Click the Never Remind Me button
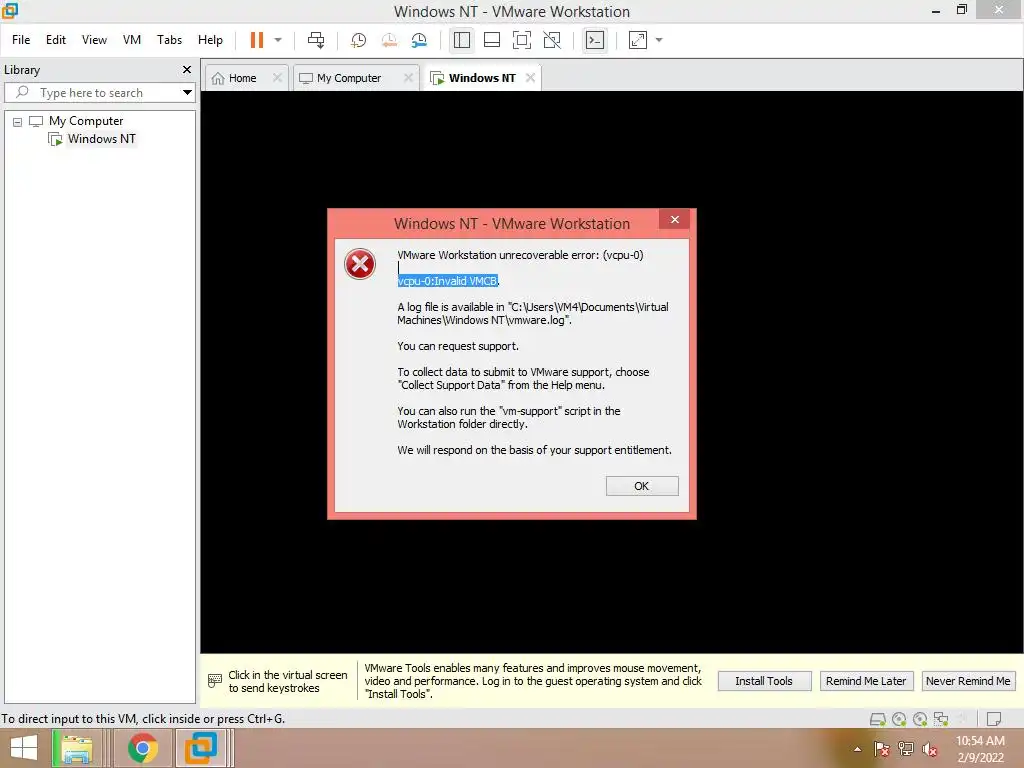Image resolution: width=1024 pixels, height=768 pixels. (x=968, y=681)
